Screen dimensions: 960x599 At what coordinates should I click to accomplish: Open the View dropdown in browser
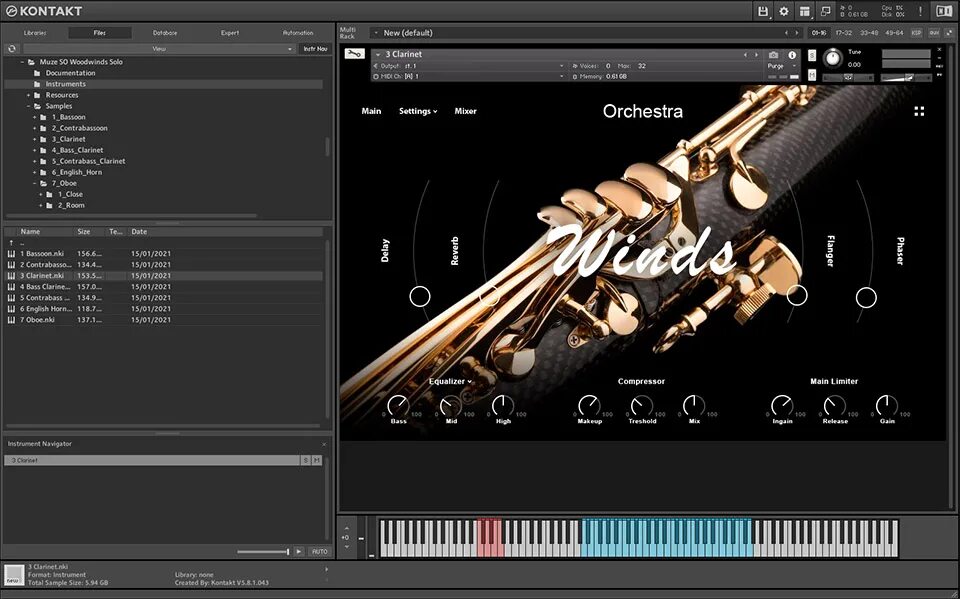coord(159,48)
